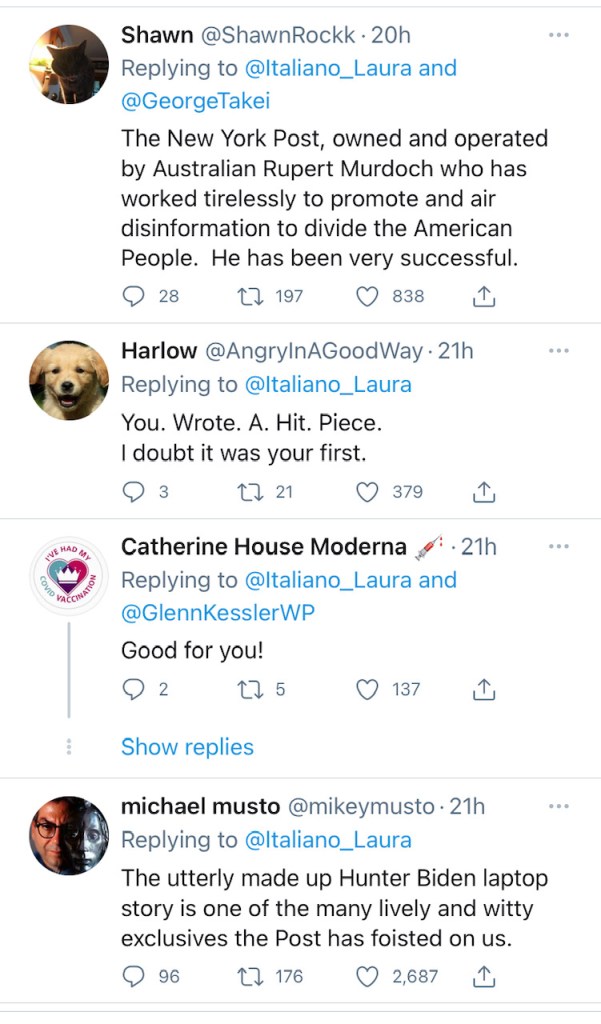
Task: Reply to Shawn's tweet about New York Post
Action: click(135, 296)
